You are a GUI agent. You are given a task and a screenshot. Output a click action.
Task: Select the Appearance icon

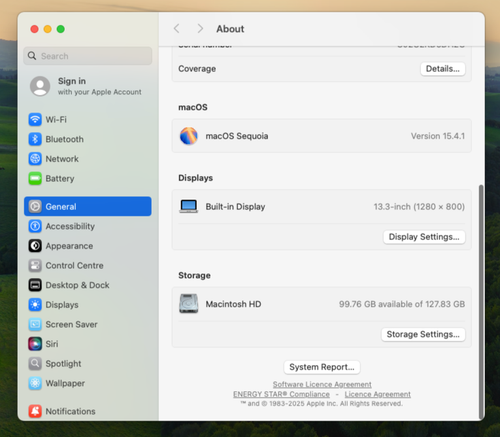pyautogui.click(x=35, y=246)
